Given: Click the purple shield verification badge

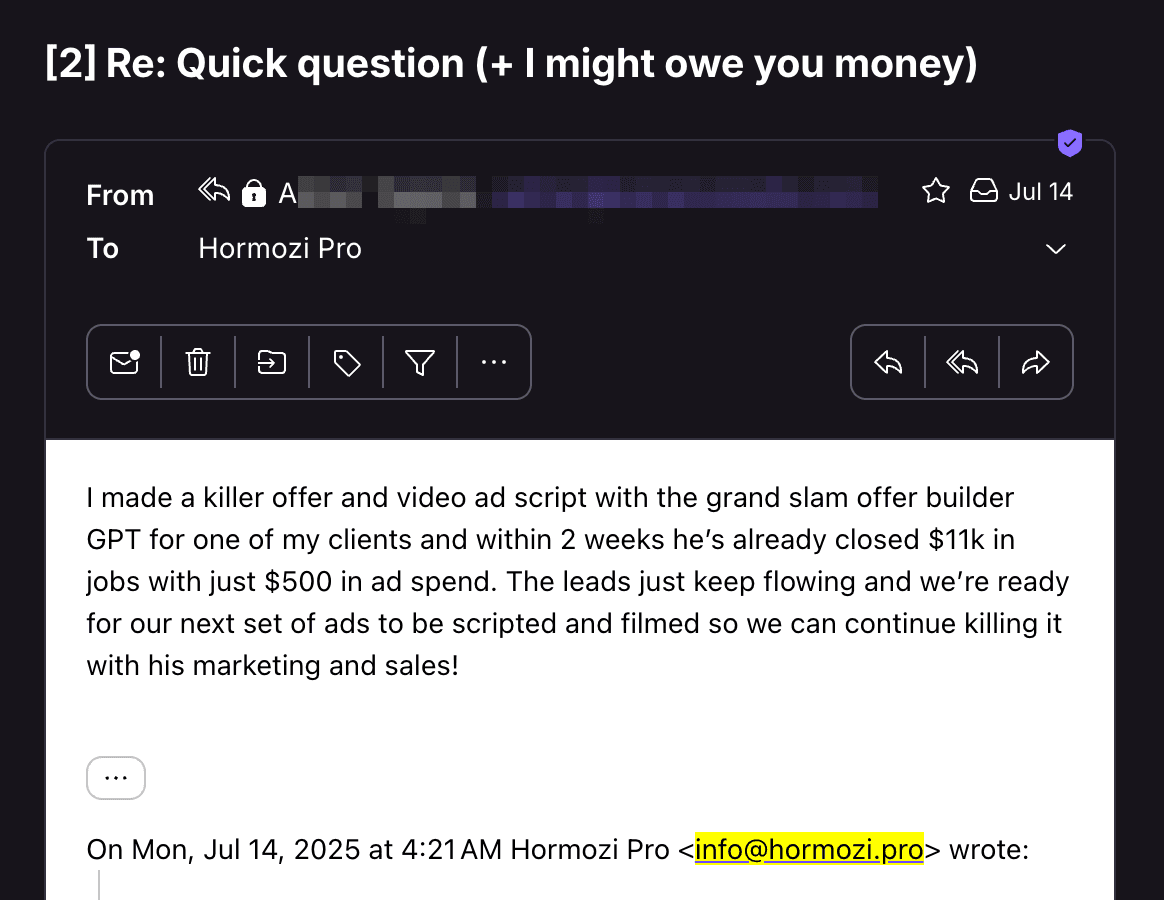Looking at the screenshot, I should (x=1070, y=144).
